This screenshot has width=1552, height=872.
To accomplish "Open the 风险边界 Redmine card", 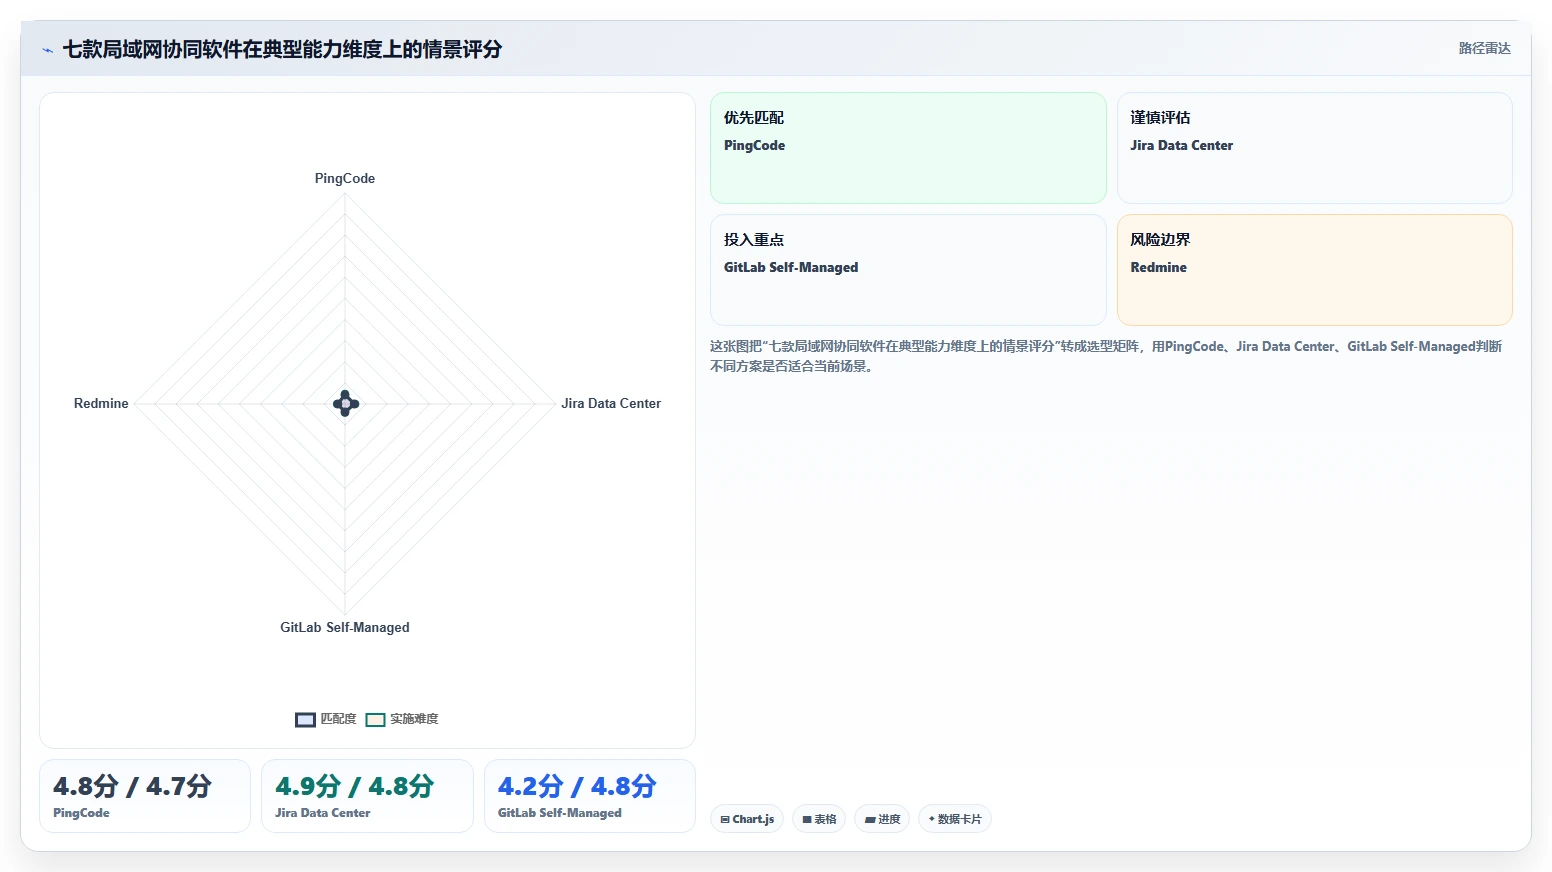I will point(1314,270).
